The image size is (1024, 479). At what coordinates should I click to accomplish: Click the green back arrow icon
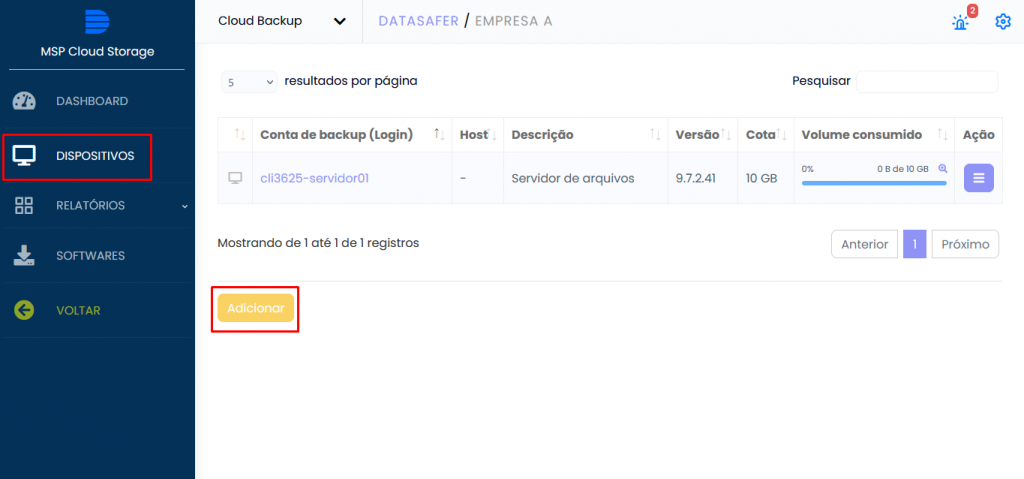[25, 310]
